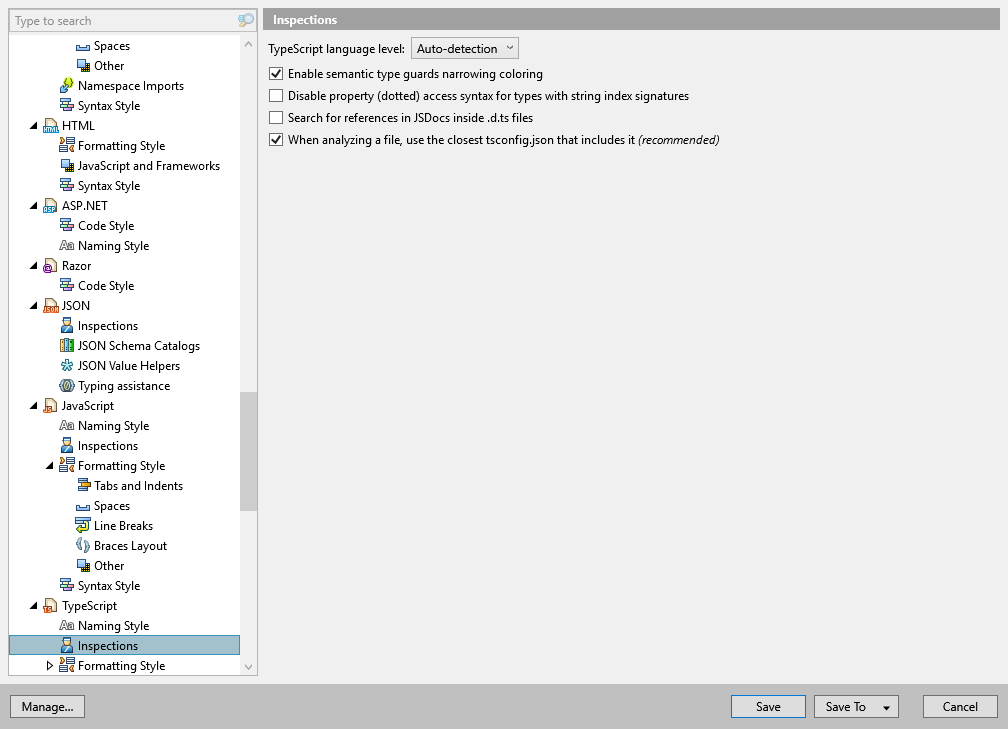This screenshot has height=729, width=1008.
Task: Collapse the HTML tree node
Action: 34,125
